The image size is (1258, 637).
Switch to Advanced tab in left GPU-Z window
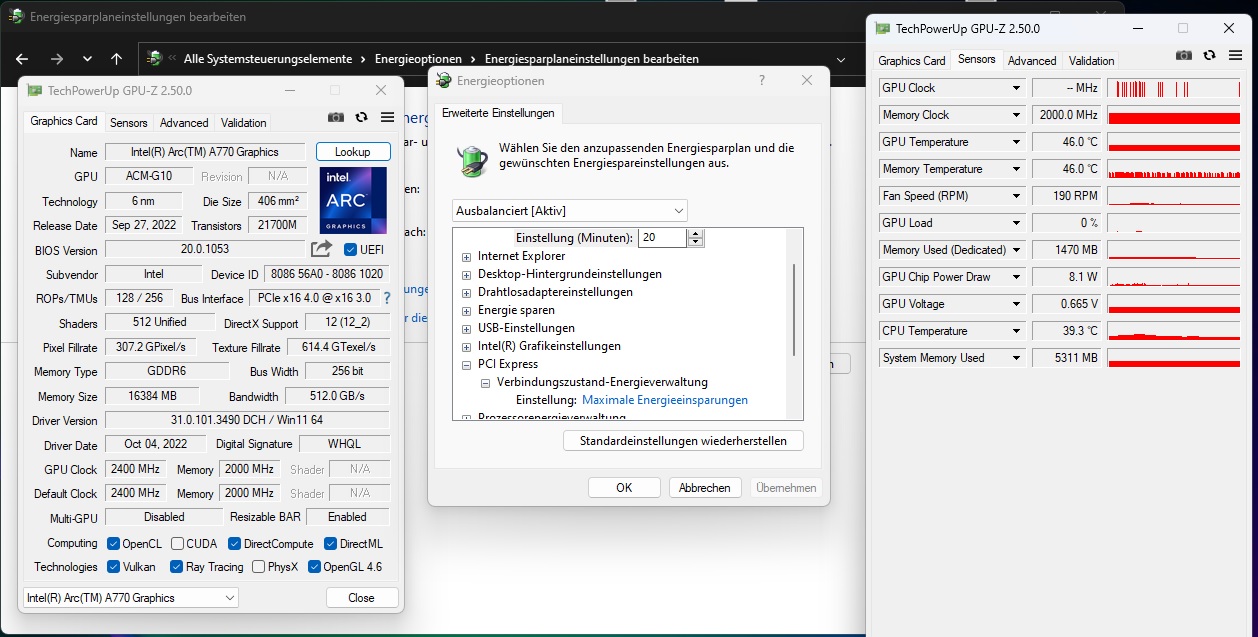coord(184,123)
